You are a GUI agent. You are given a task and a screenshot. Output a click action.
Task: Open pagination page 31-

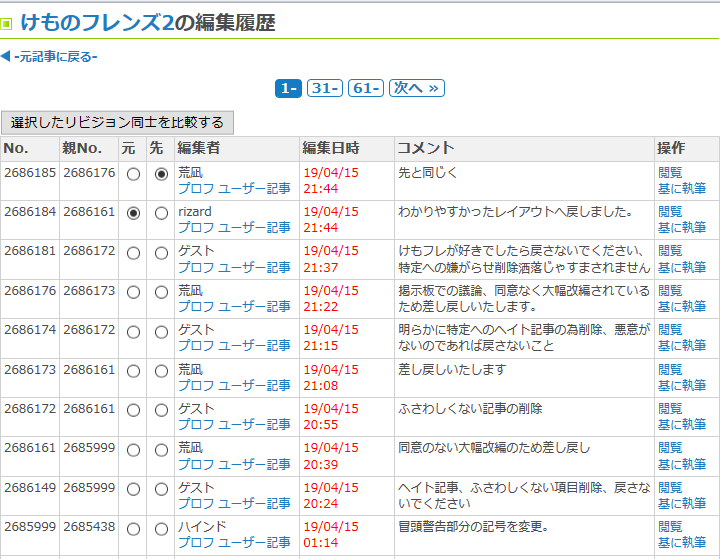(x=325, y=88)
